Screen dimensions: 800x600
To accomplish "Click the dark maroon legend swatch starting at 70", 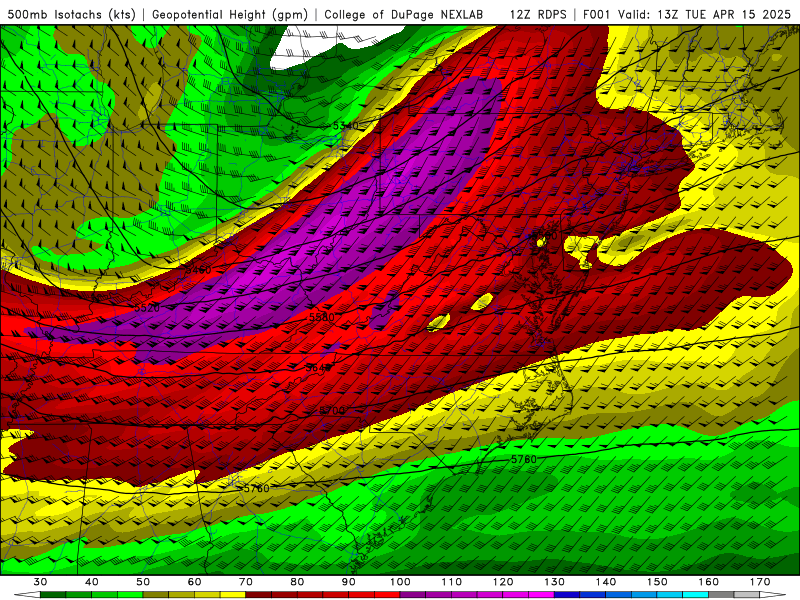I will pyautogui.click(x=259, y=595).
